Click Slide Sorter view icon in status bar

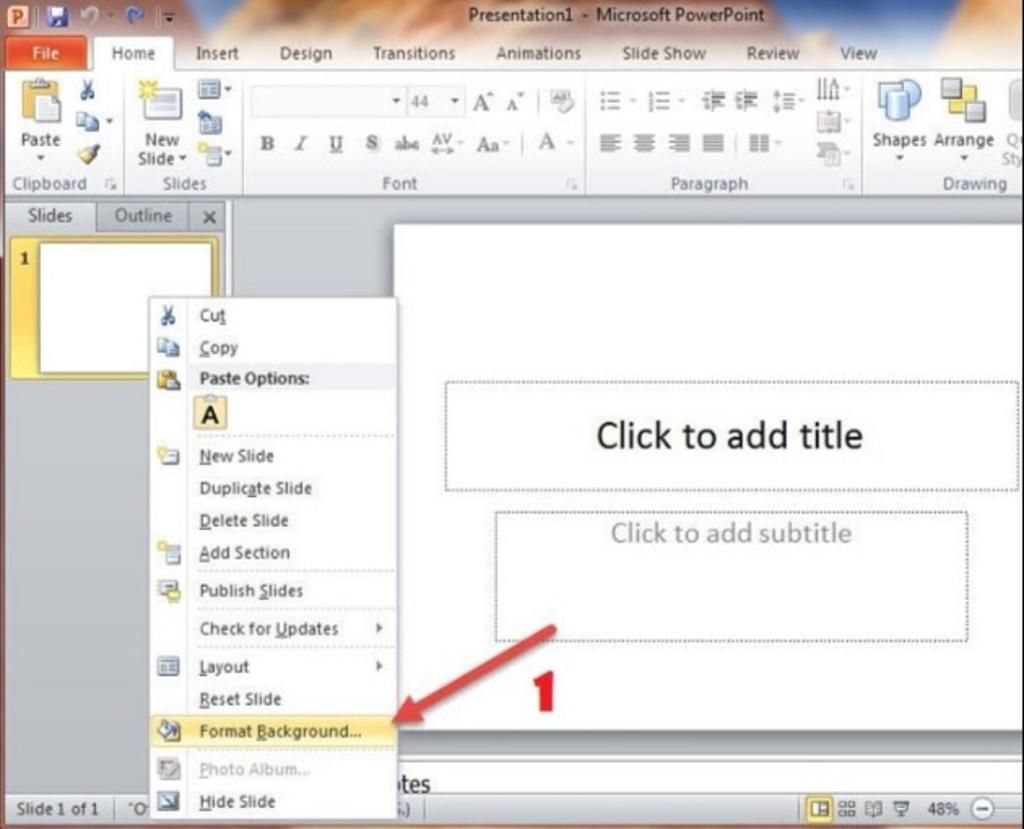coord(847,809)
